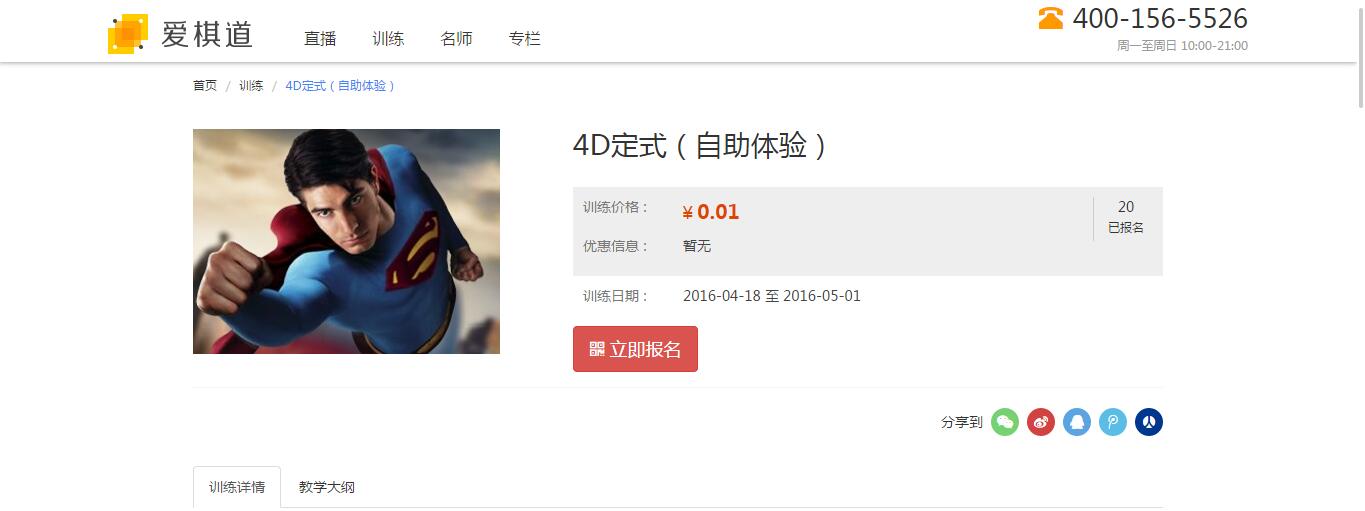Share via light-blue Tencent Weibo icon
This screenshot has width=1365, height=511.
tap(1113, 422)
